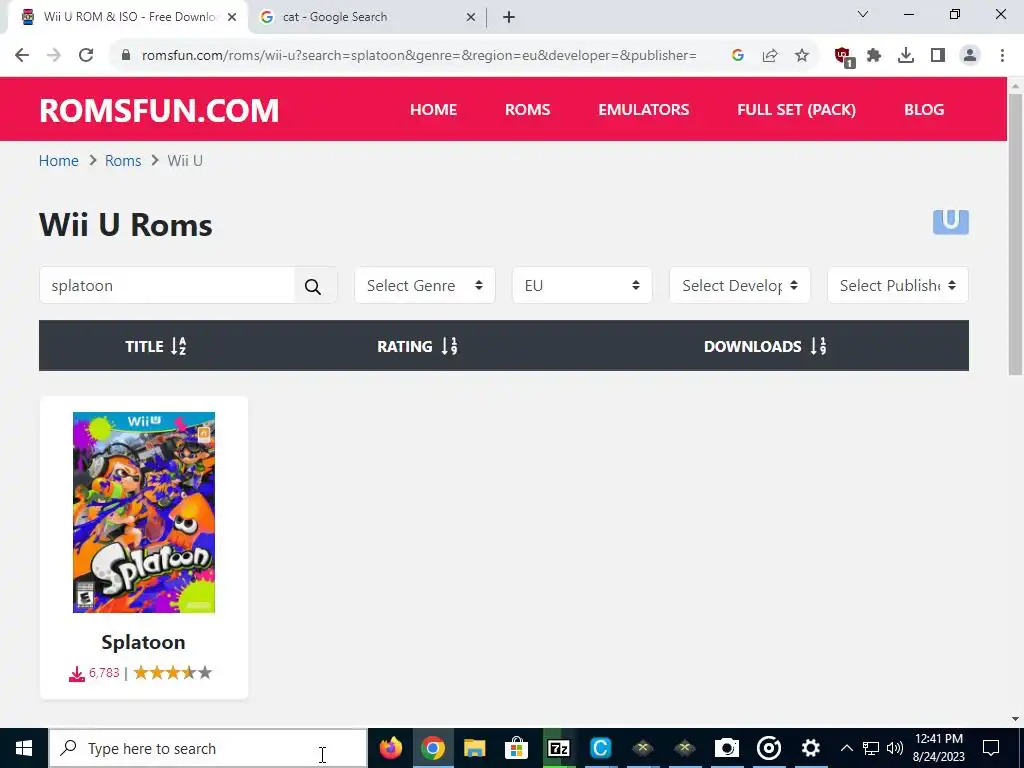This screenshot has height=768, width=1024.
Task: Follow the Home breadcrumb link
Action: click(x=59, y=161)
